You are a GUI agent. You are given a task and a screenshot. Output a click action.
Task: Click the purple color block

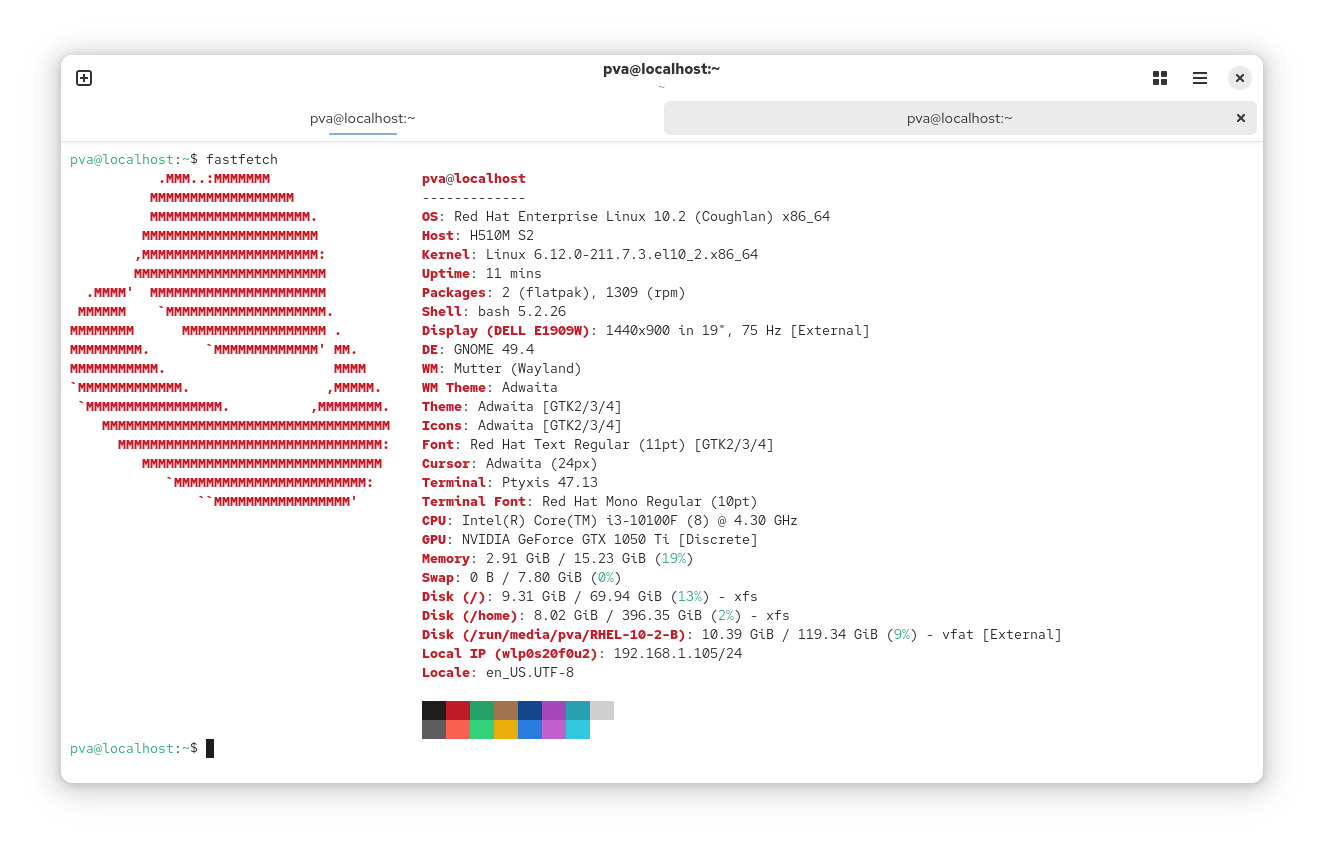point(554,710)
